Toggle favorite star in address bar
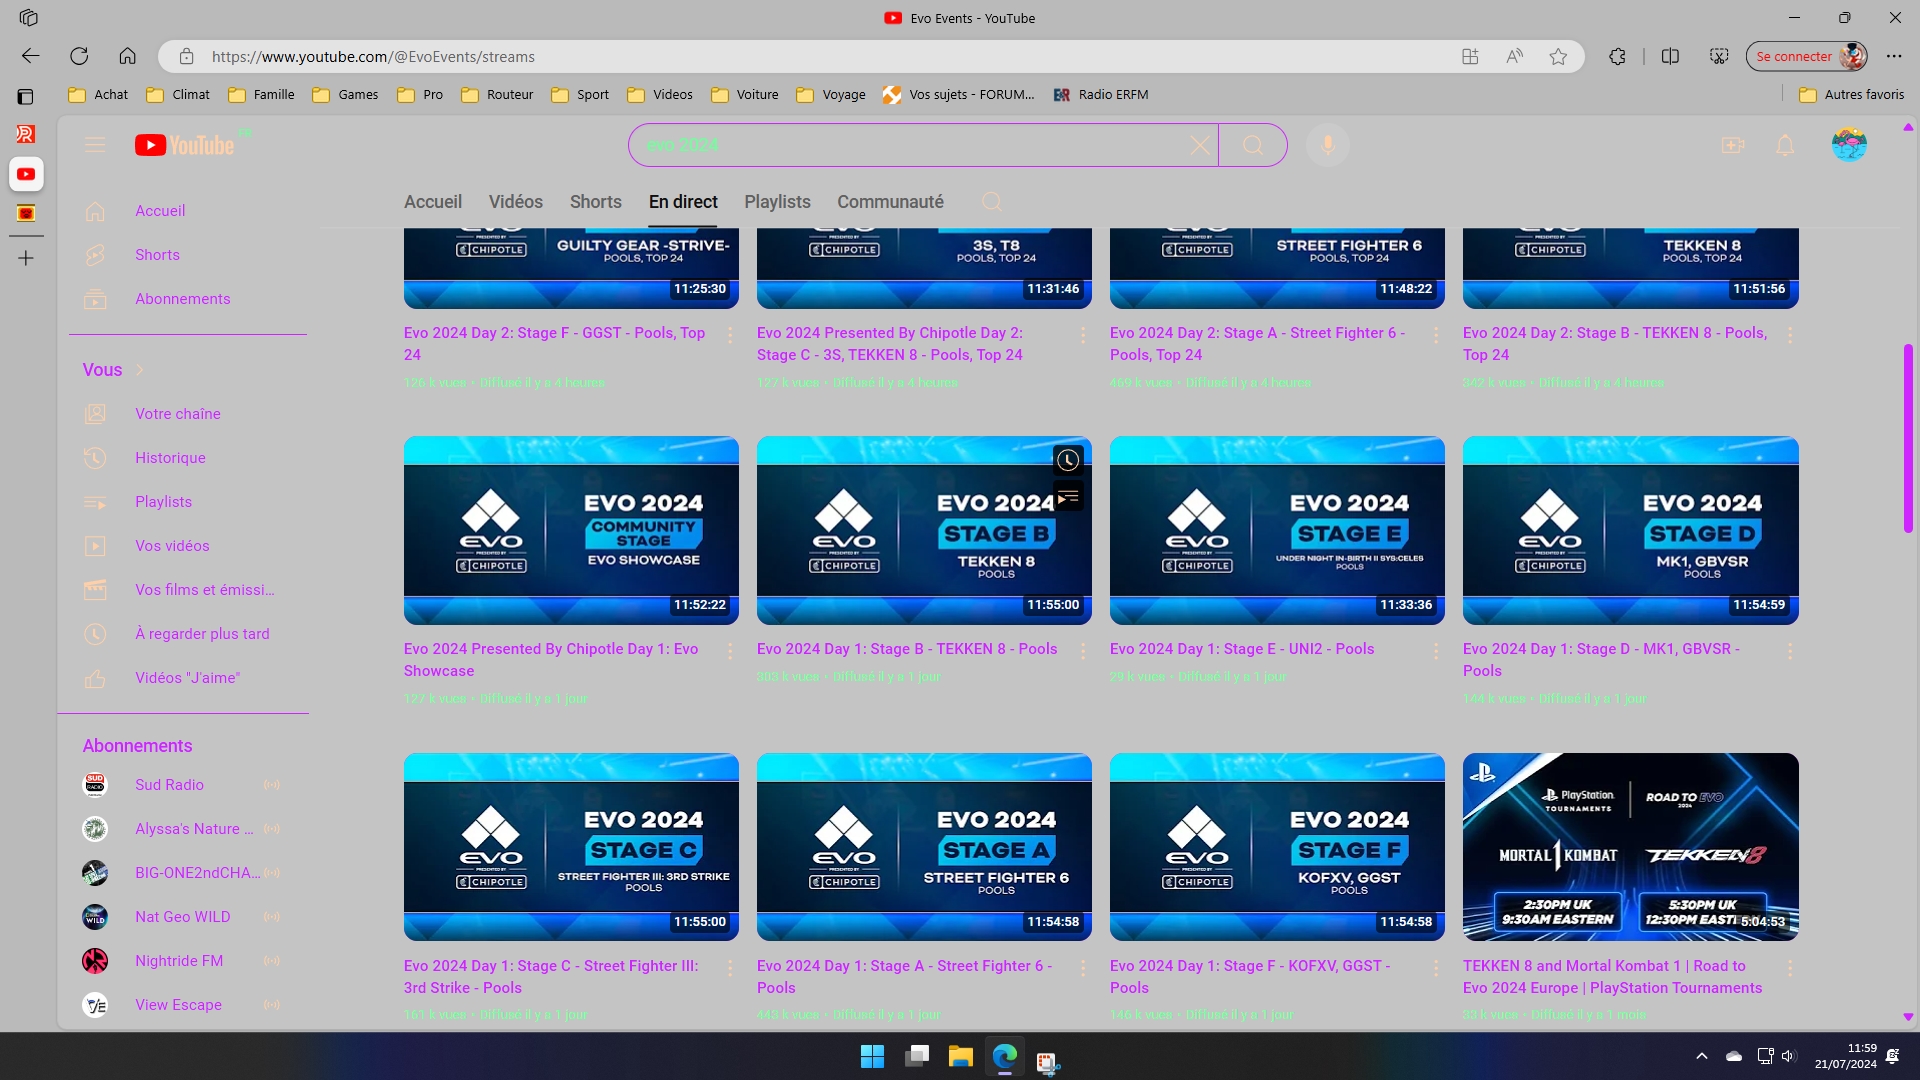Image resolution: width=1920 pixels, height=1080 pixels. tap(1558, 57)
